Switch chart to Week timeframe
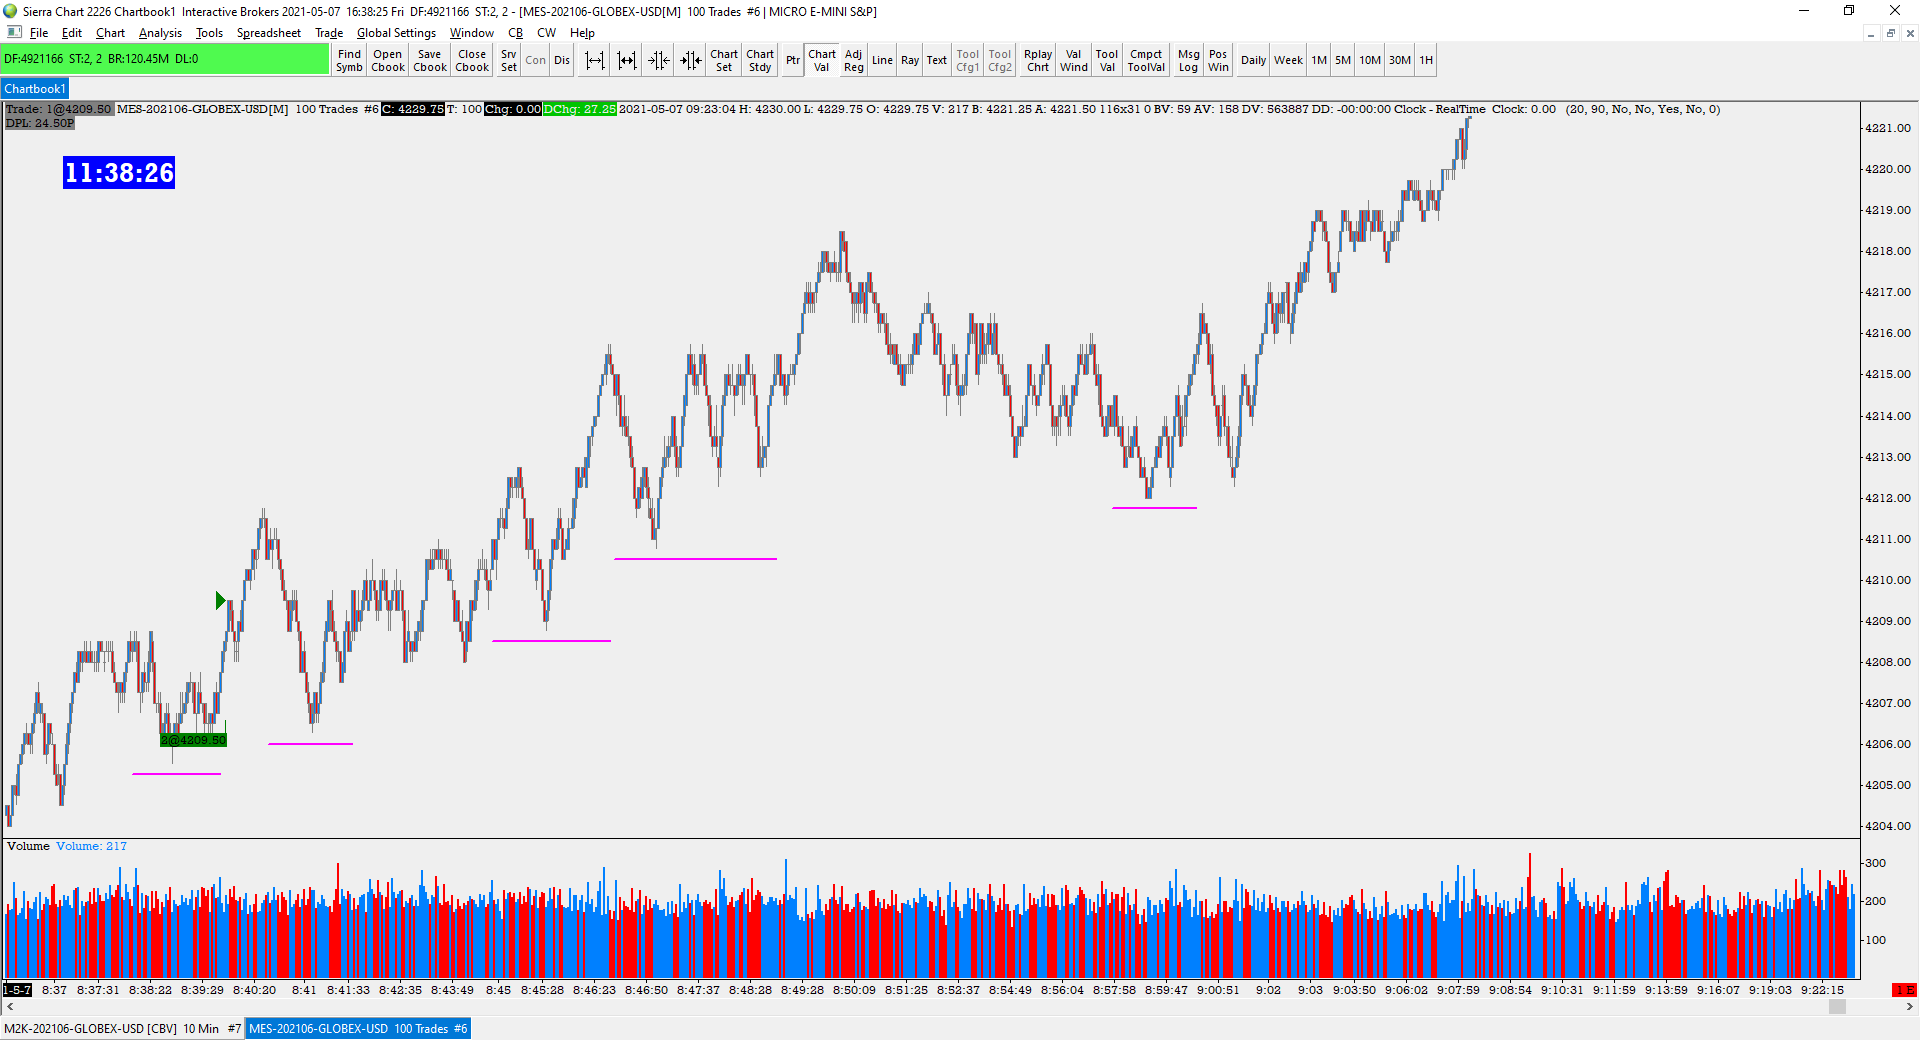This screenshot has width=1920, height=1040. (1288, 60)
